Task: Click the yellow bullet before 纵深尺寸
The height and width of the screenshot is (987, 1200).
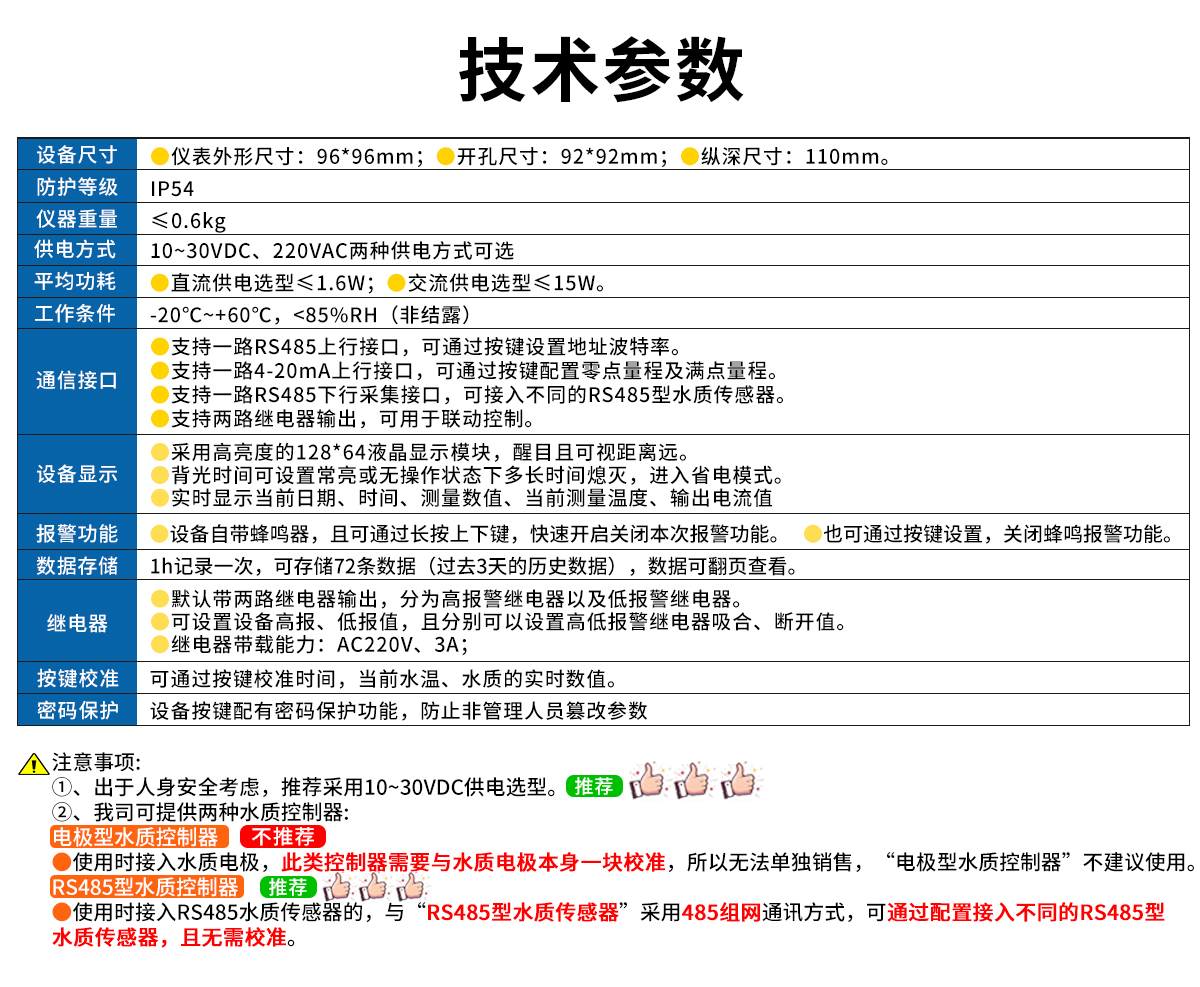Action: pyautogui.click(x=688, y=156)
